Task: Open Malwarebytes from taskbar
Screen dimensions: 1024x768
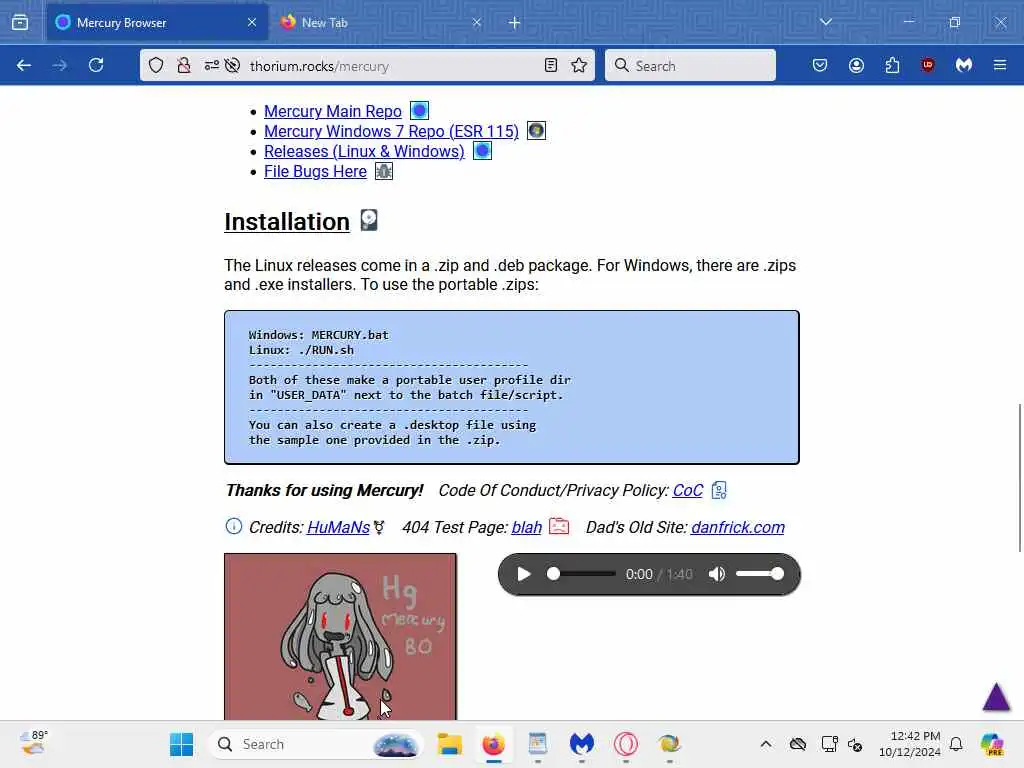Action: tap(581, 744)
